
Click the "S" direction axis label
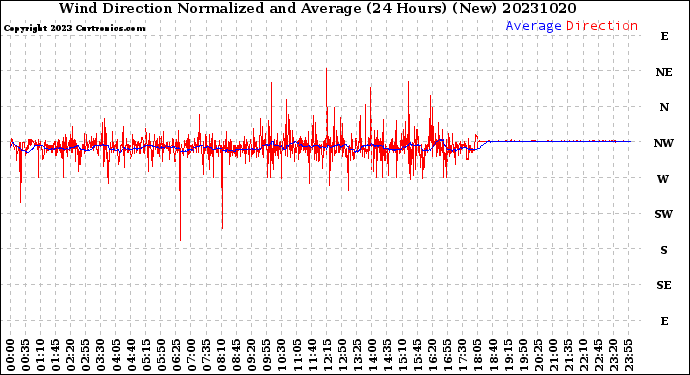pos(664,250)
